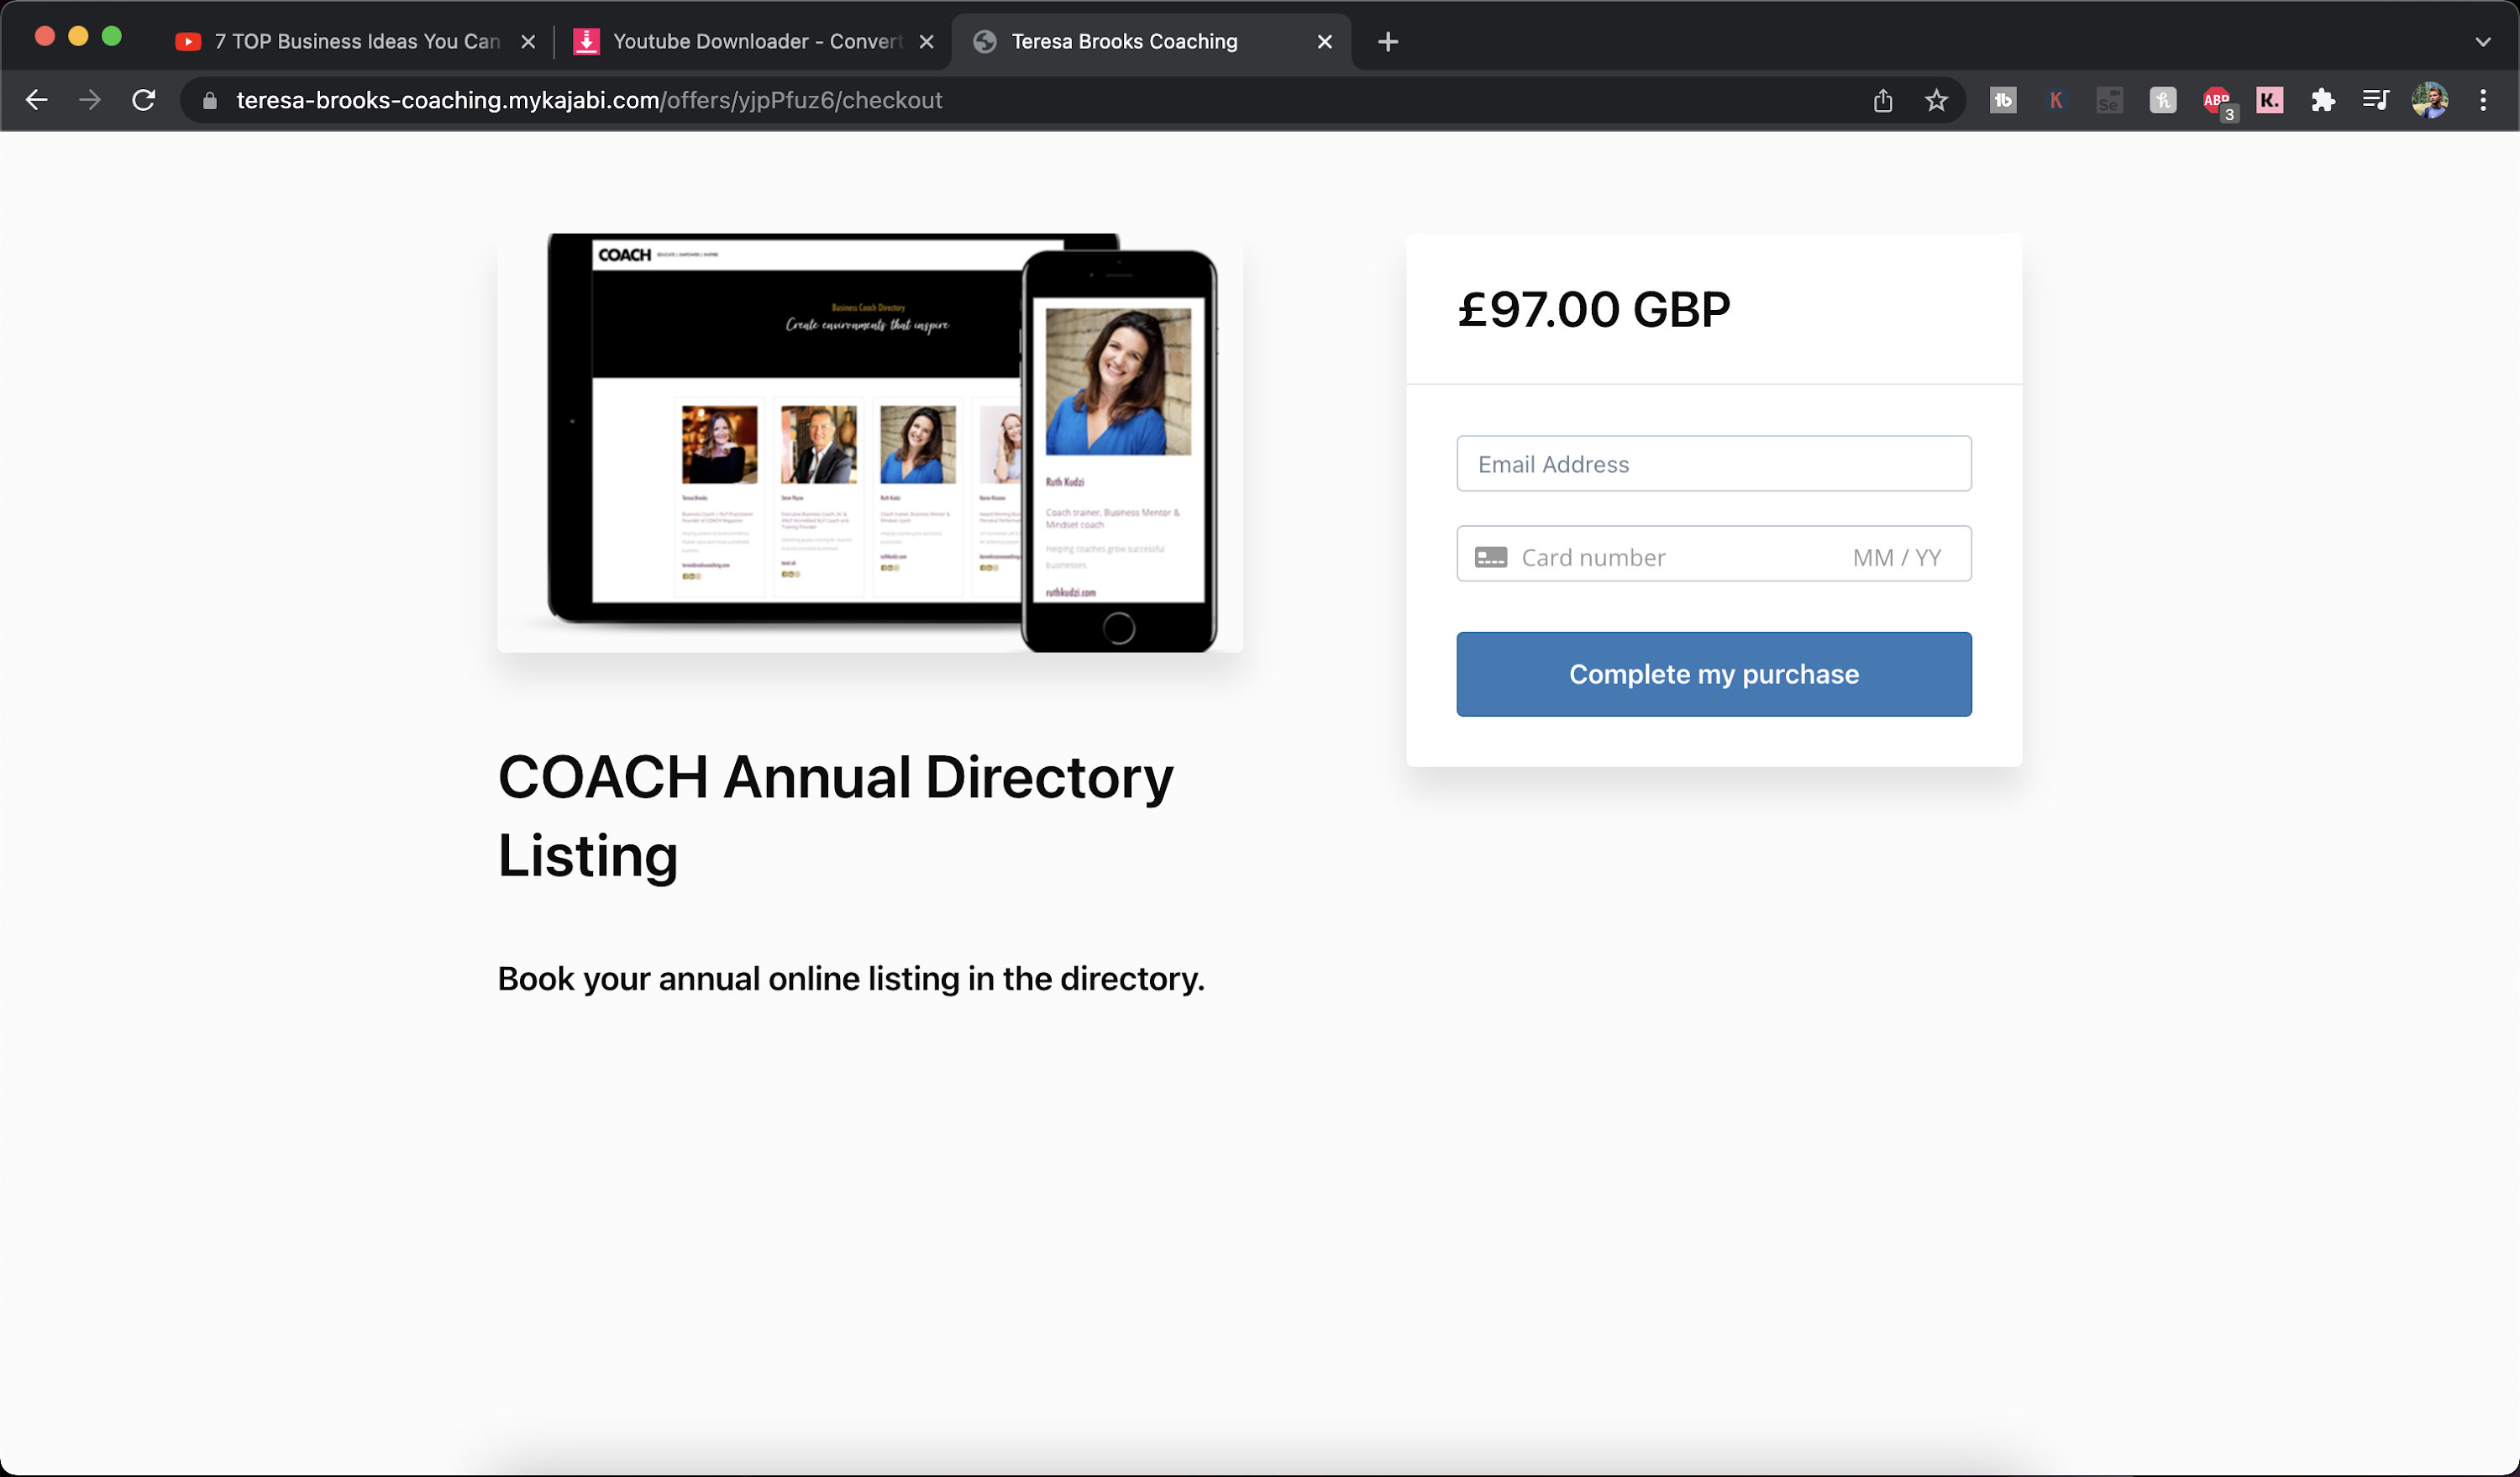The image size is (2520, 1477).
Task: Click the £97.00 GBP price text
Action: point(1594,310)
